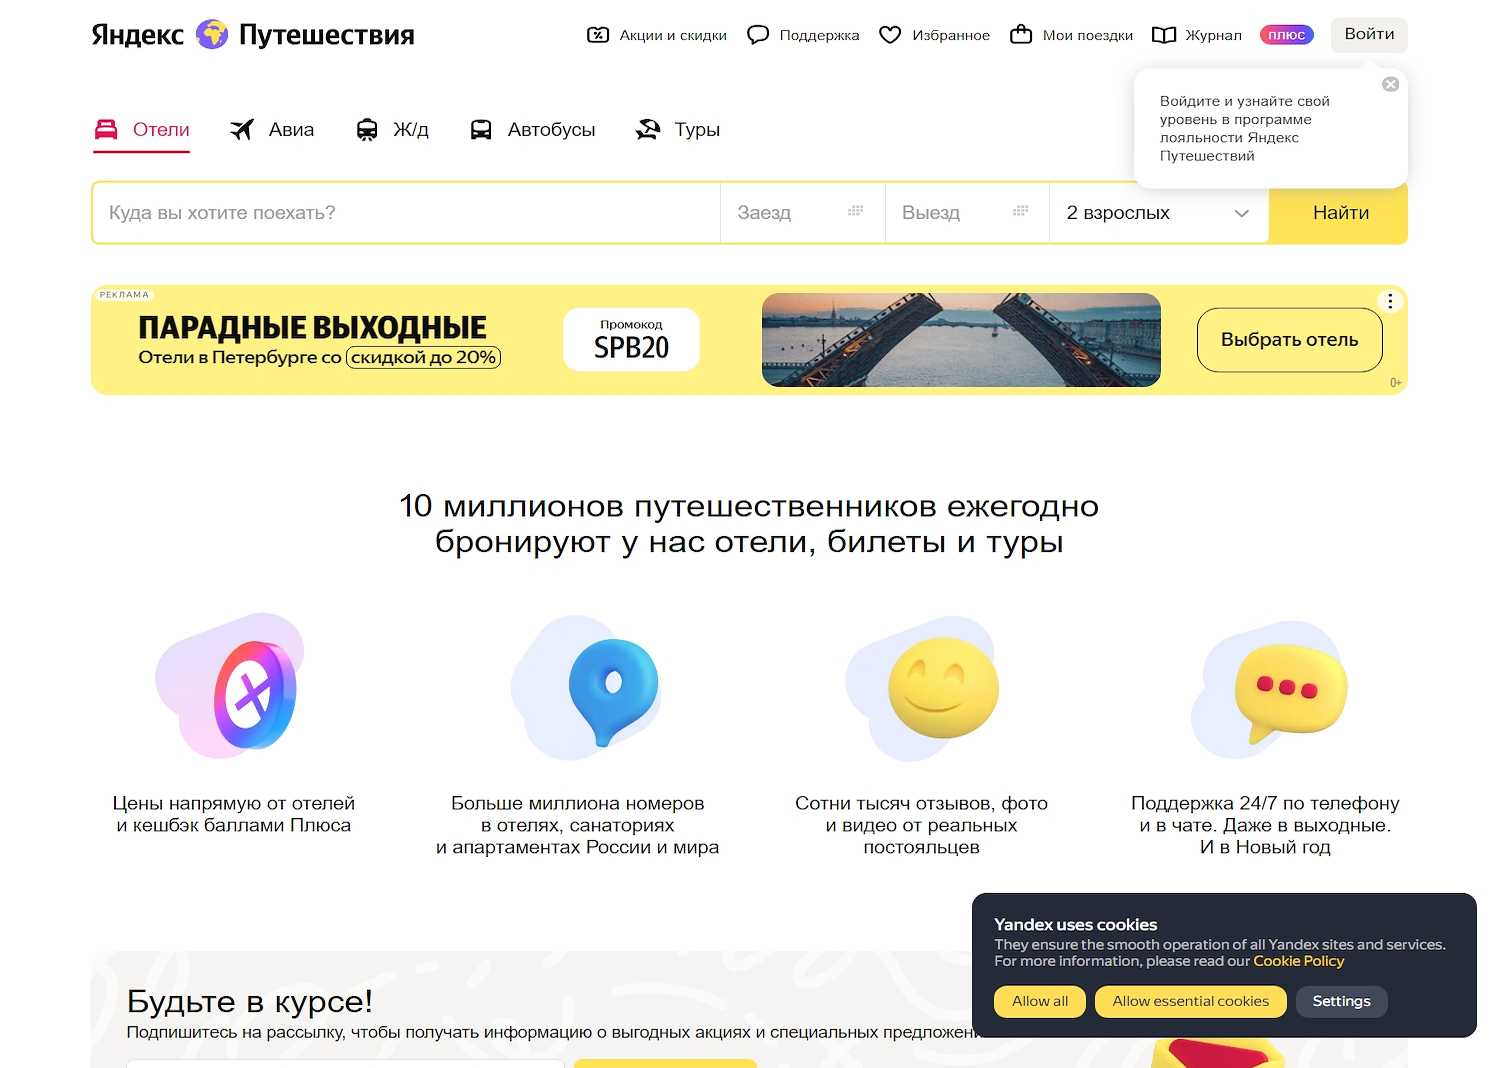Click the discount tag icon by Акции

click(x=598, y=35)
